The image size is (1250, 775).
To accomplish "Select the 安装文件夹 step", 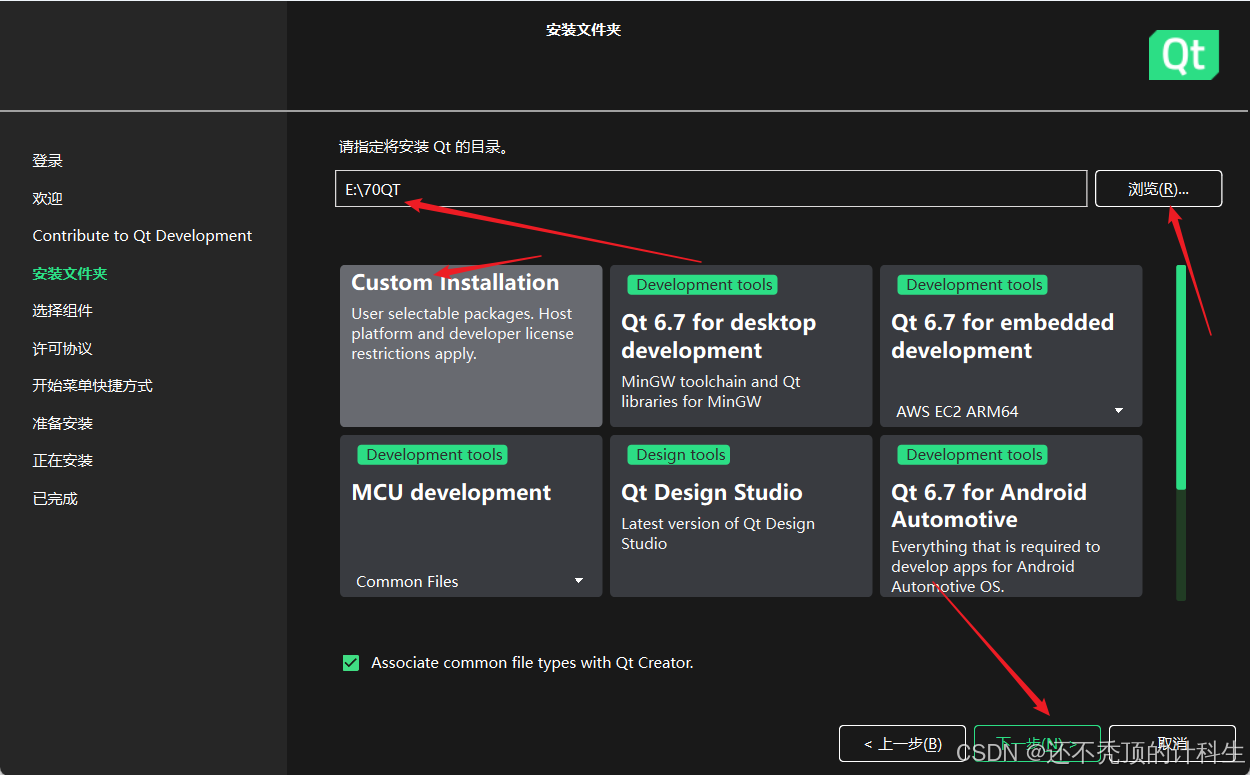I will coord(70,273).
